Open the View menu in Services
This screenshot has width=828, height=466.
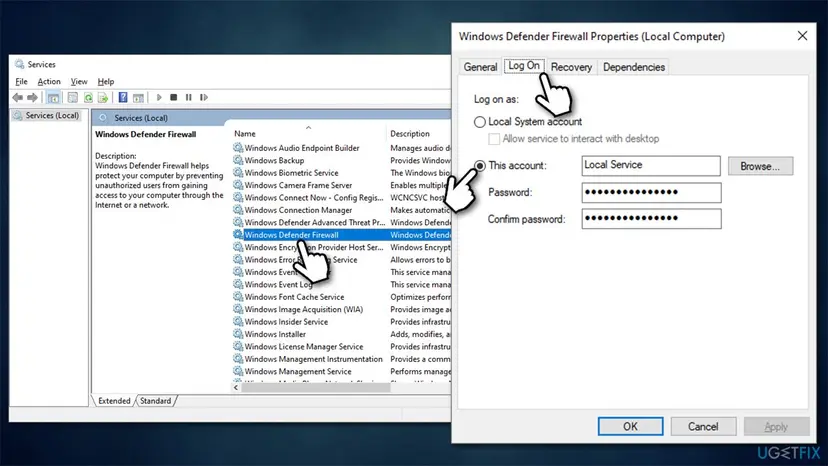click(79, 81)
